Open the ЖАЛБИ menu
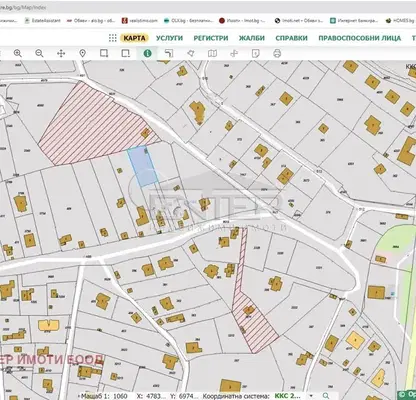This screenshot has height=400, width=416. 252,38
